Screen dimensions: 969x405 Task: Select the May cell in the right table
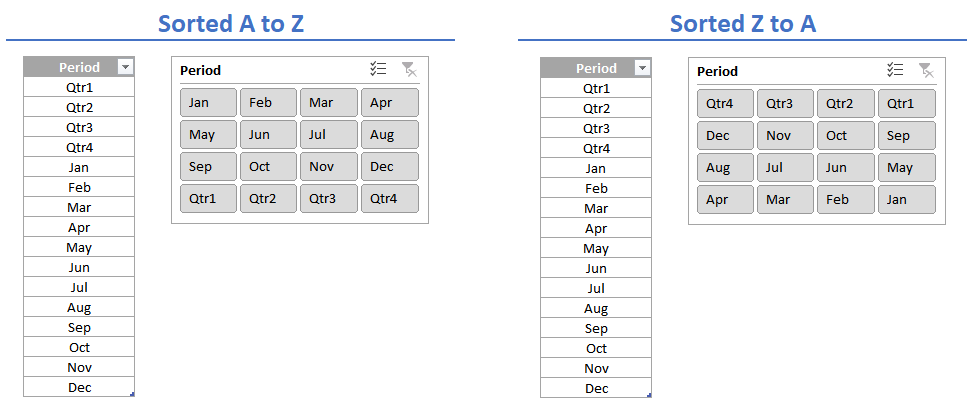596,249
